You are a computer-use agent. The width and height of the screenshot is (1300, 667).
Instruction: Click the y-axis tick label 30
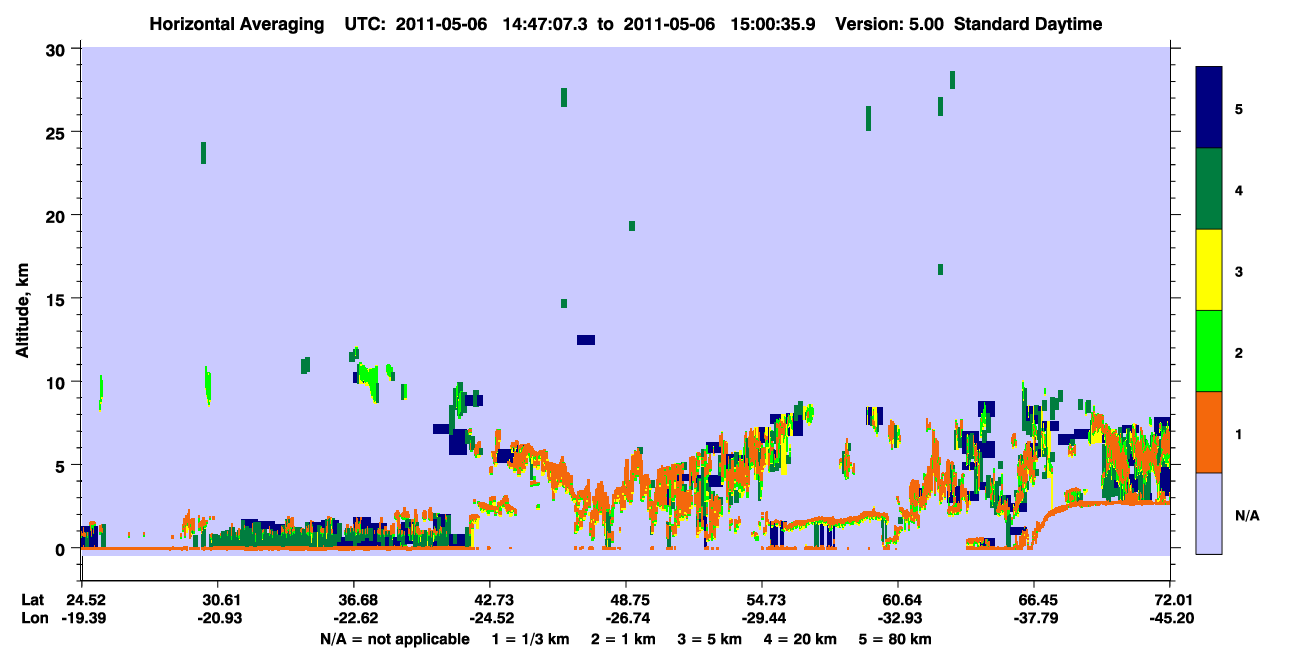click(58, 49)
